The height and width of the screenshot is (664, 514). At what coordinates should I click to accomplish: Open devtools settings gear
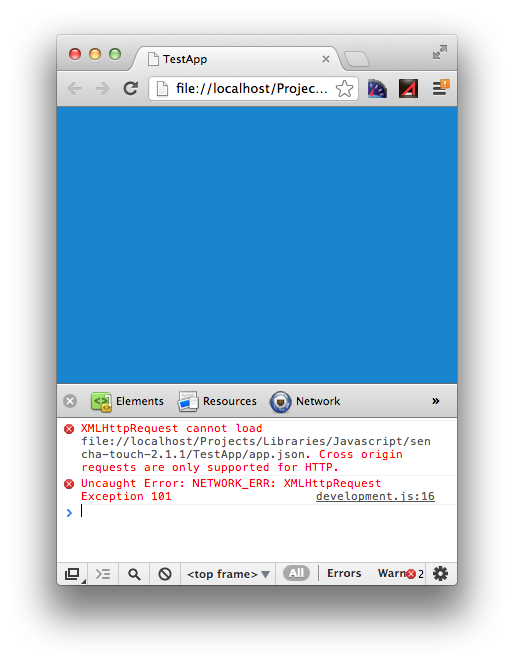pos(440,574)
